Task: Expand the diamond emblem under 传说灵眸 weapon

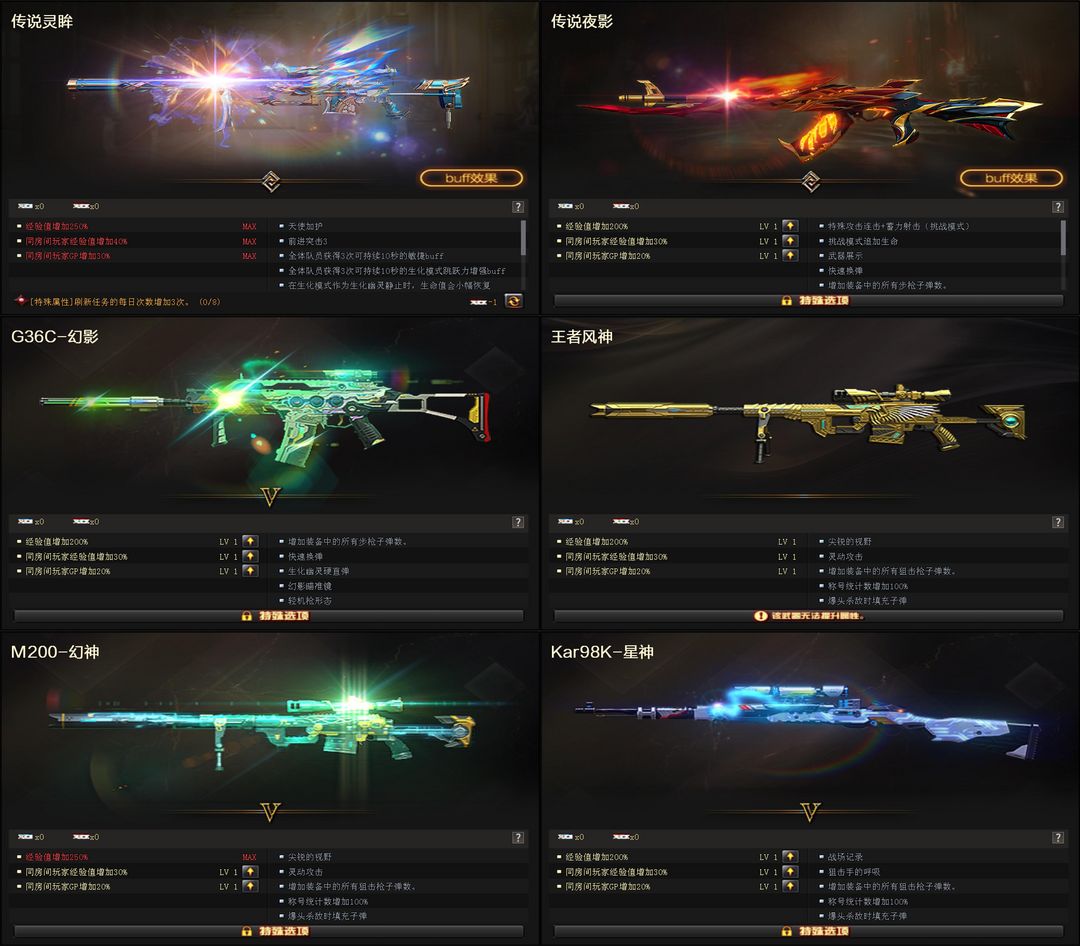Action: point(271,181)
